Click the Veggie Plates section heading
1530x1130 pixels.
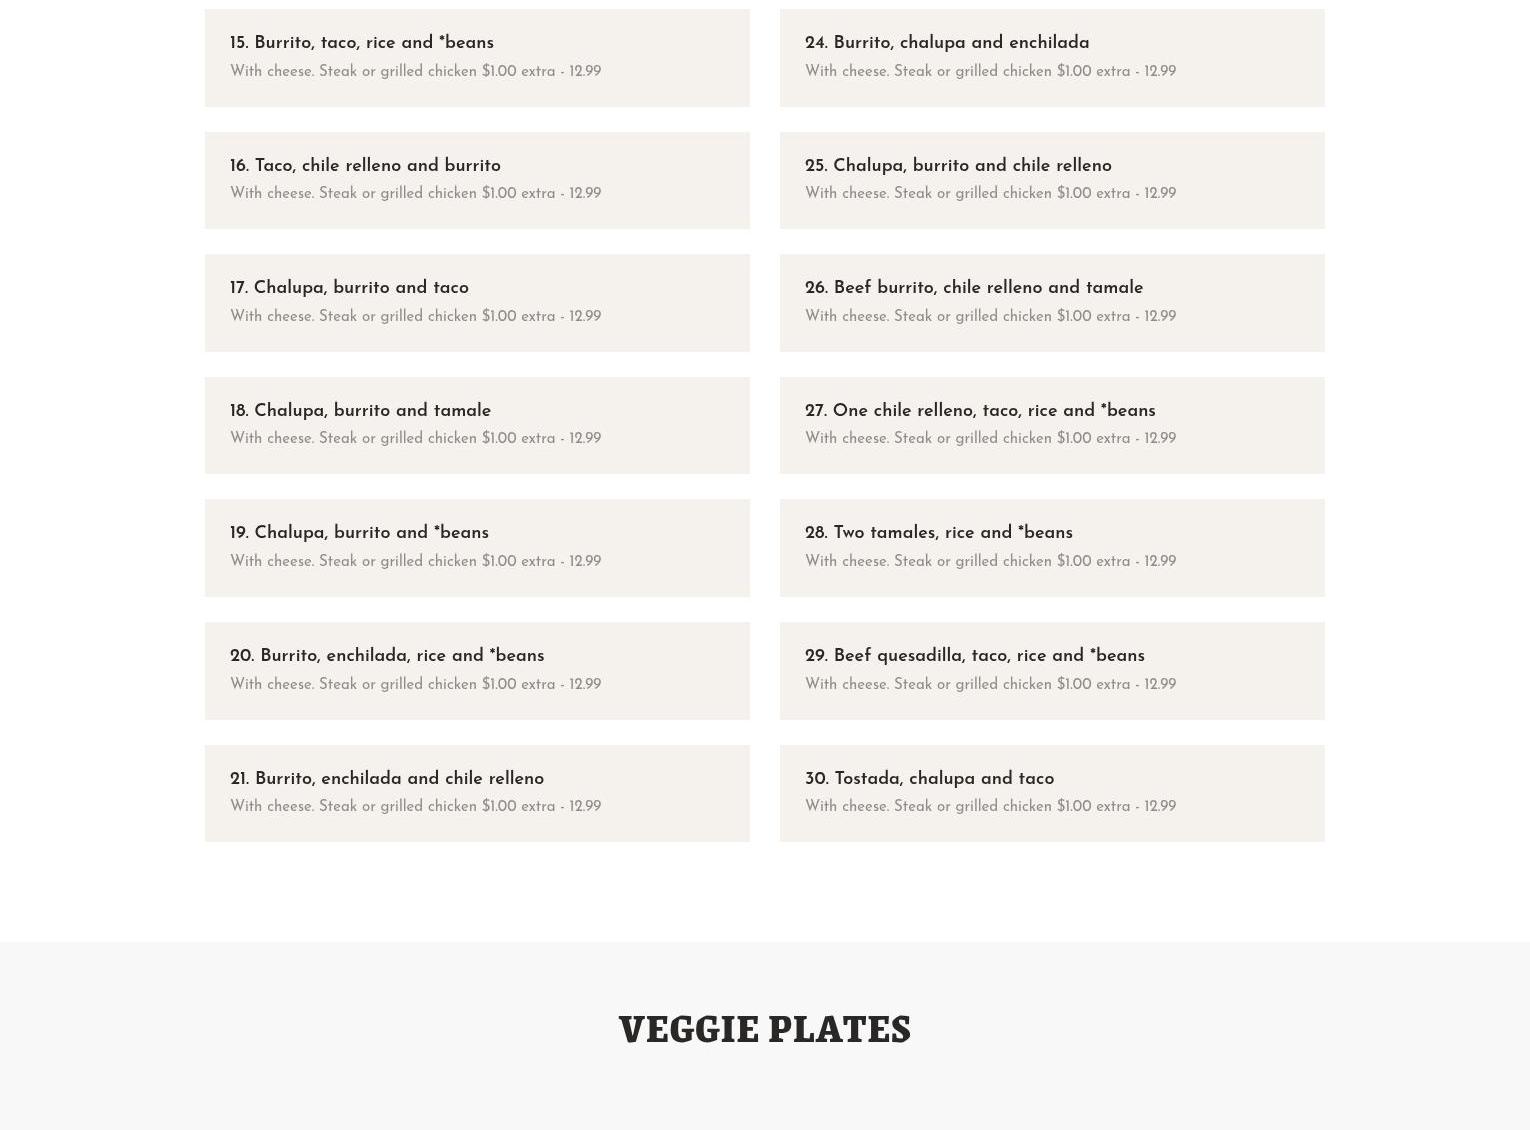coord(765,1029)
